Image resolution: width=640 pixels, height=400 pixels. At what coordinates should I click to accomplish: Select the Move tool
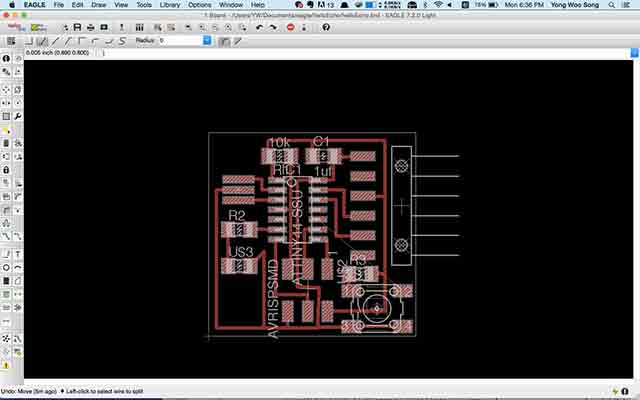(x=6, y=89)
